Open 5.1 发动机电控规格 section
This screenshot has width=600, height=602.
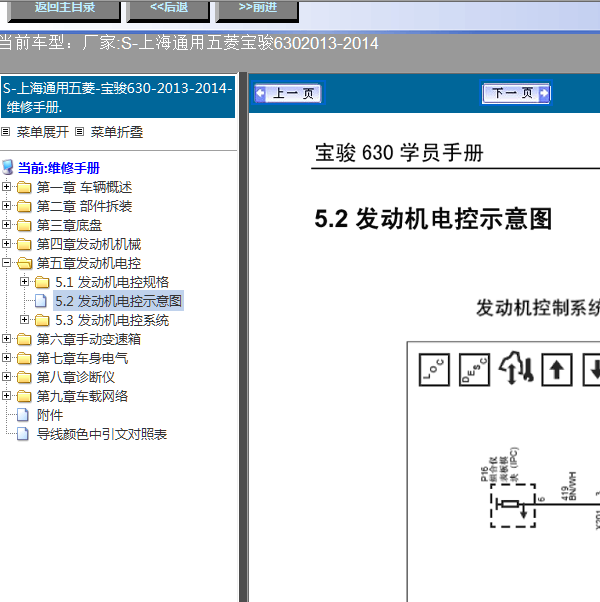(x=112, y=282)
